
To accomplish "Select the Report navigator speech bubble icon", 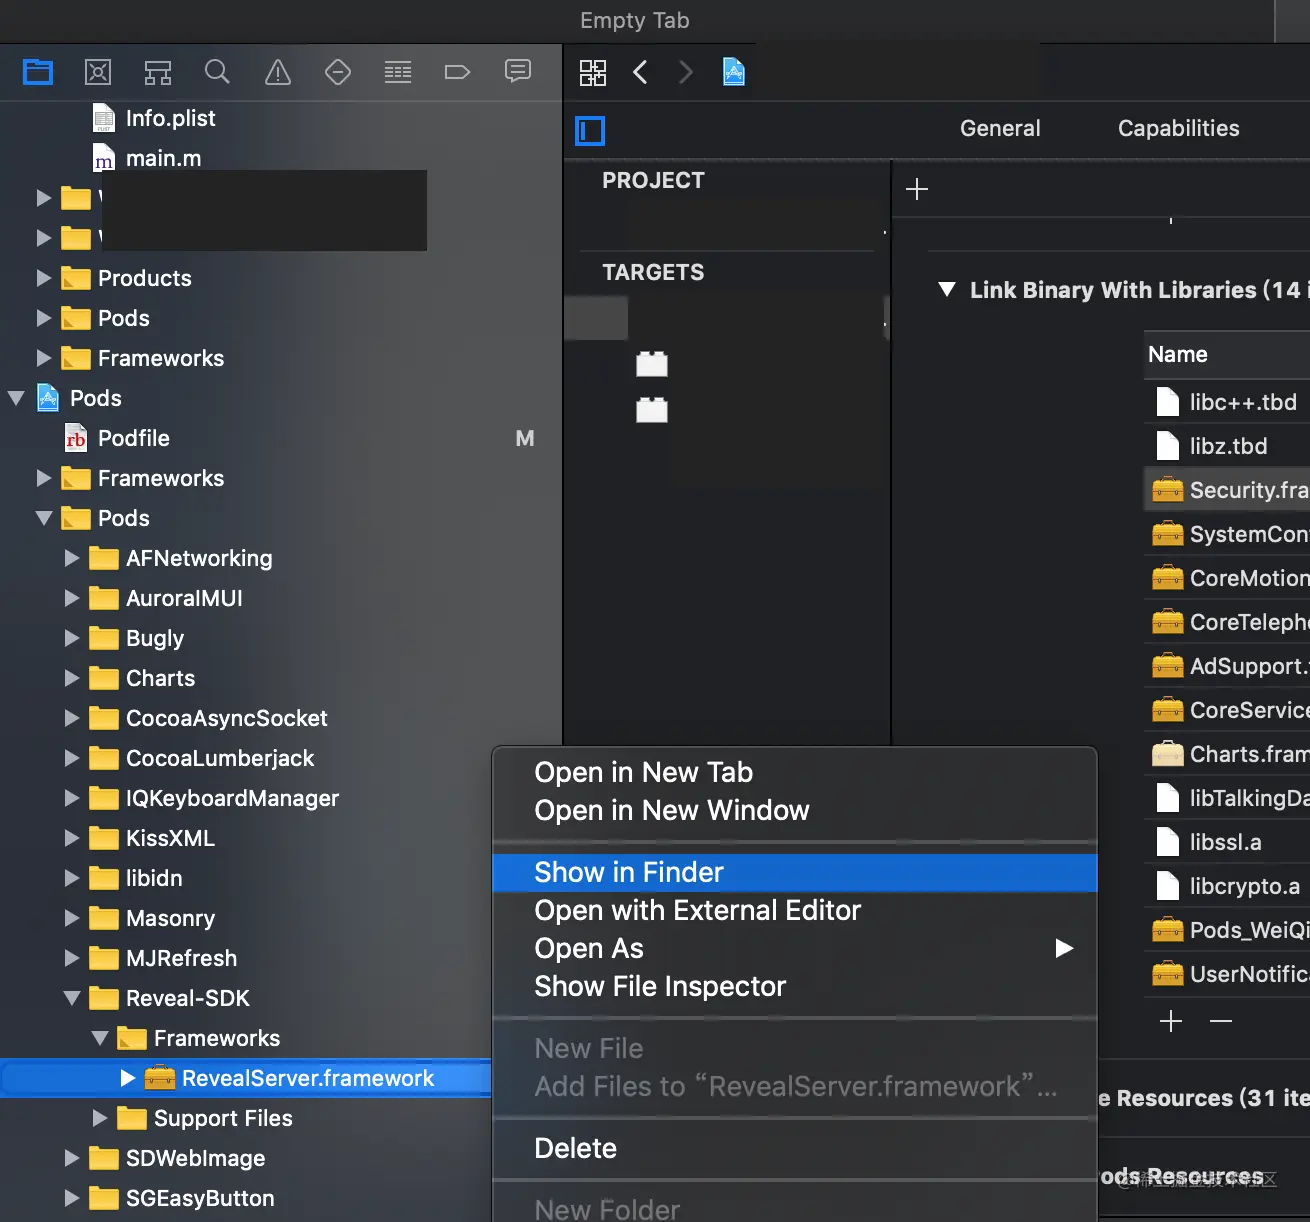I will point(517,71).
